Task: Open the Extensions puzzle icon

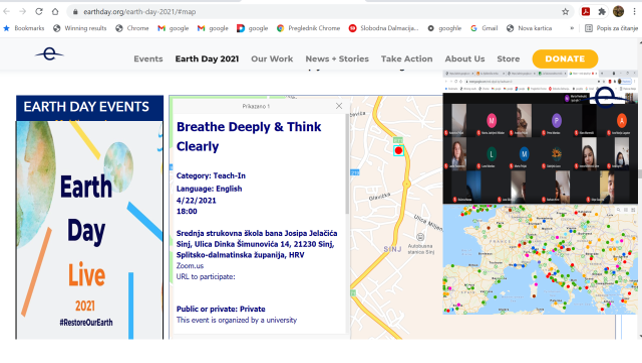Action: [601, 11]
